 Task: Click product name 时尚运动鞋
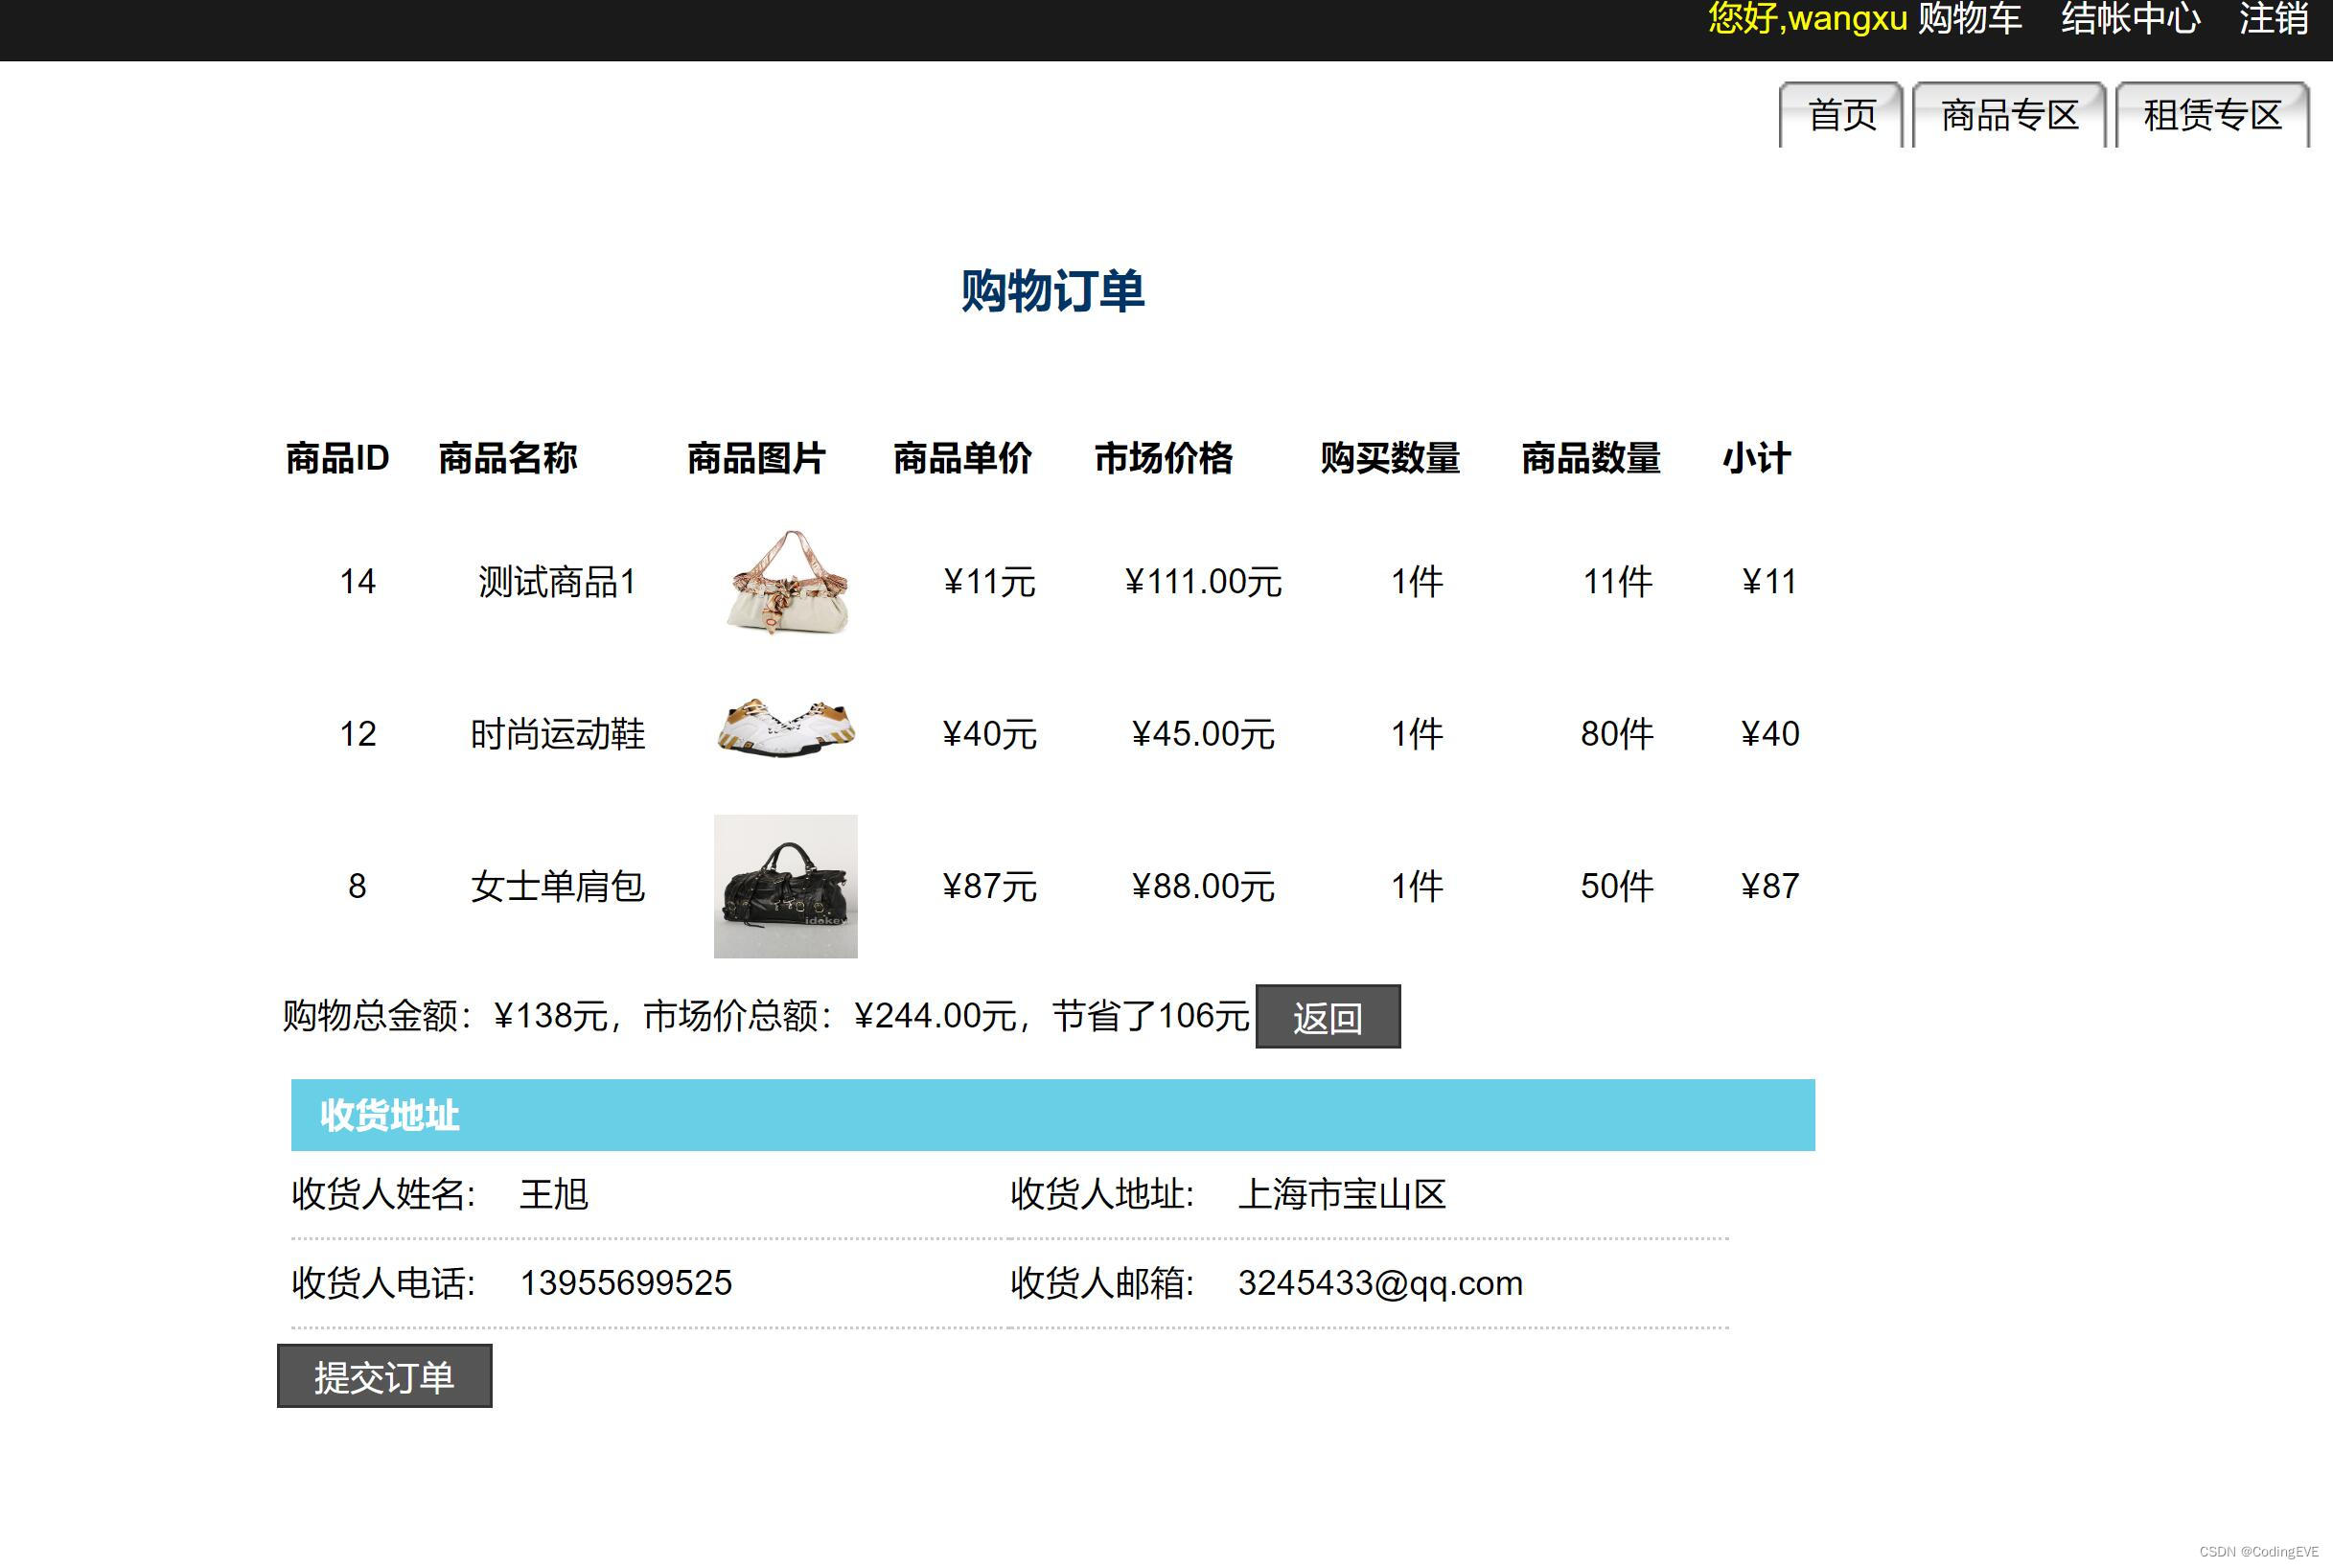click(557, 734)
